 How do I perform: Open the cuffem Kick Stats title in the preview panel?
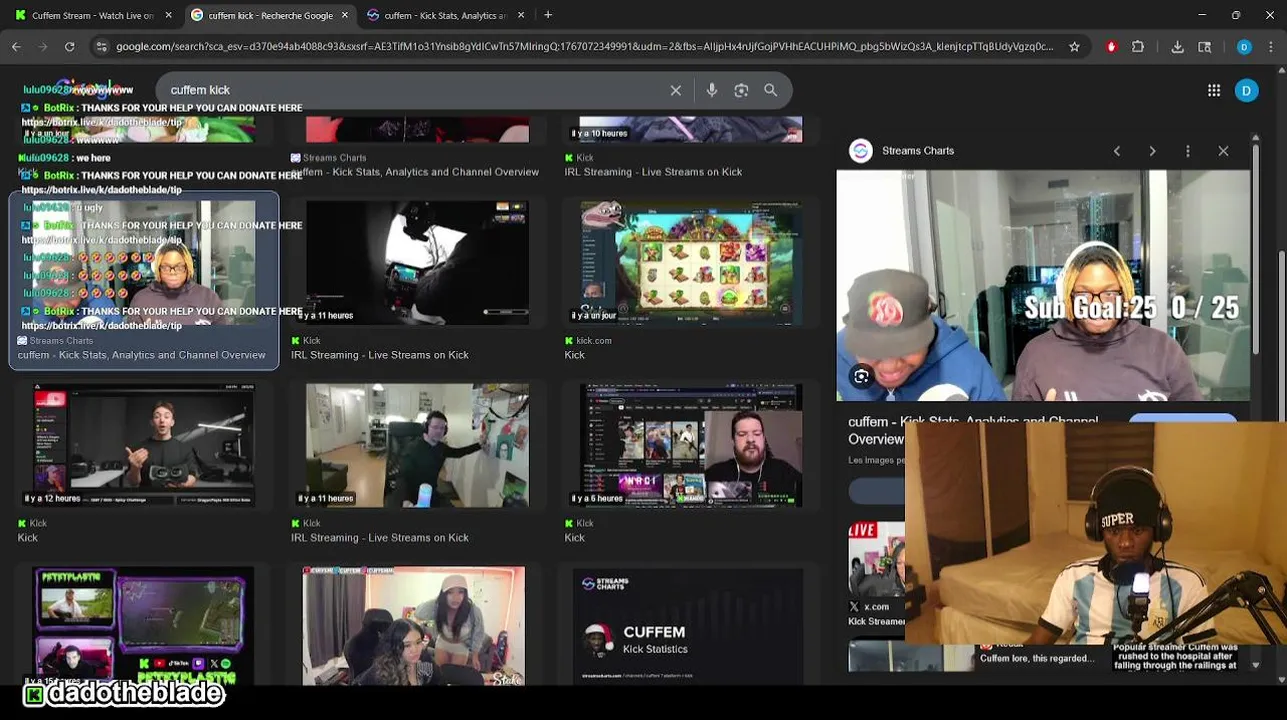(x=973, y=431)
